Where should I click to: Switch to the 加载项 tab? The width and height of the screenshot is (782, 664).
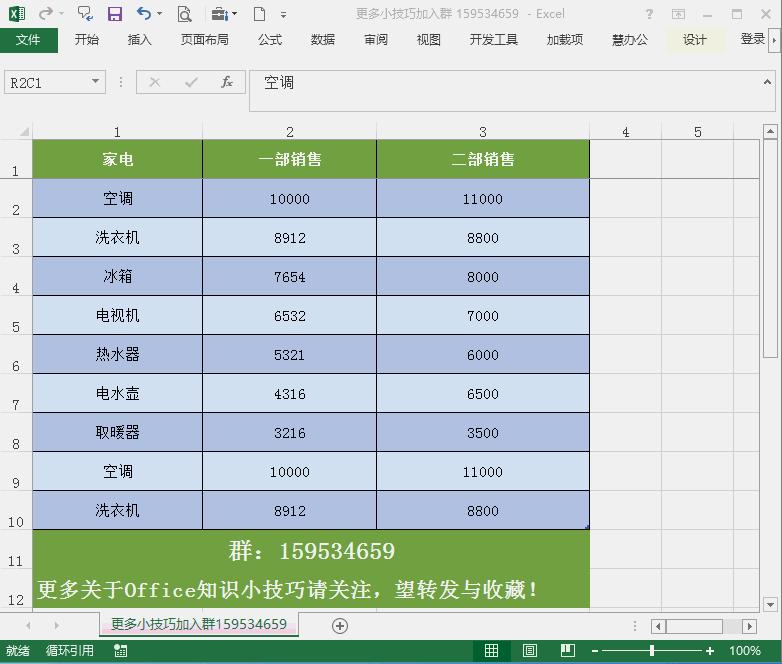[x=565, y=39]
